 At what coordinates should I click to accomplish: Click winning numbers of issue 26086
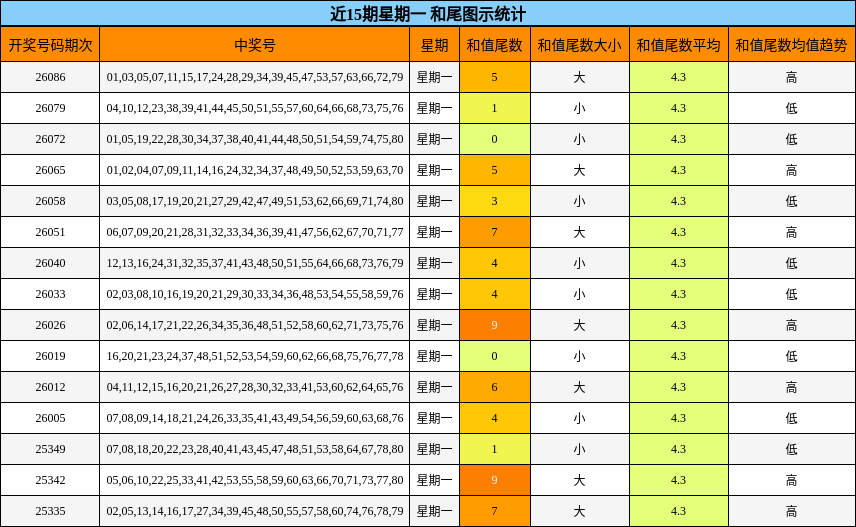pos(255,77)
